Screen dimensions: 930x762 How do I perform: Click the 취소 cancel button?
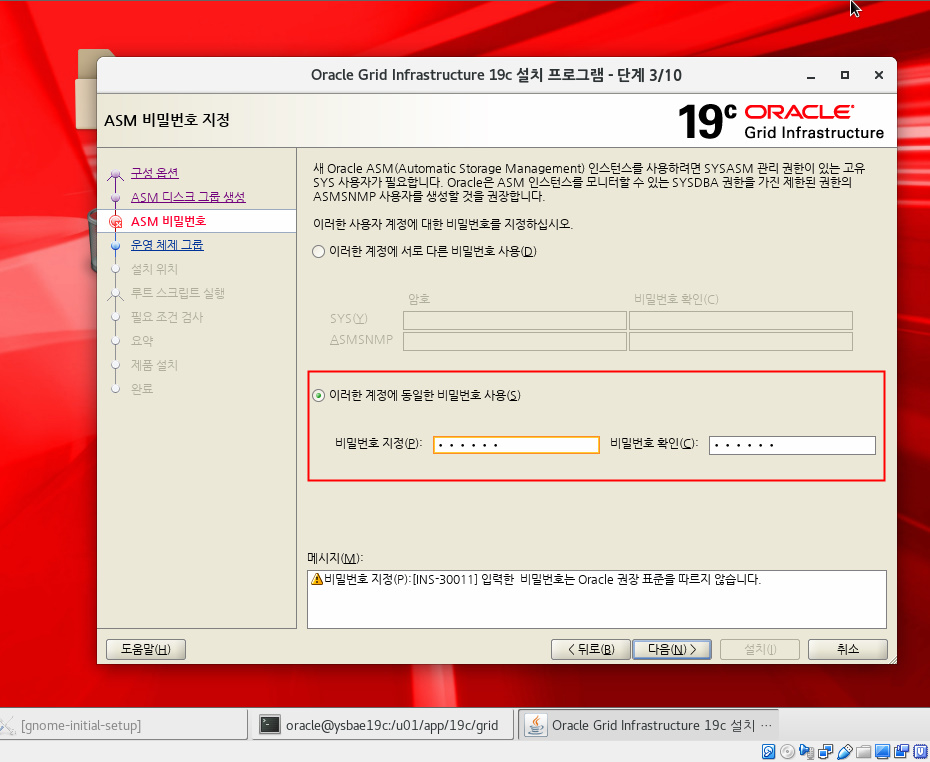[848, 649]
